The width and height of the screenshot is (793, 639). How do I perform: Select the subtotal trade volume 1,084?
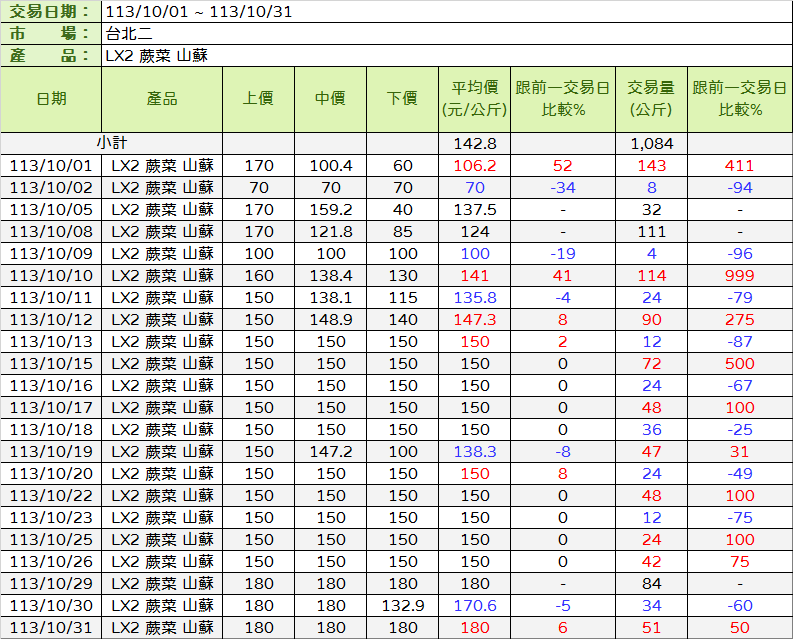click(651, 143)
